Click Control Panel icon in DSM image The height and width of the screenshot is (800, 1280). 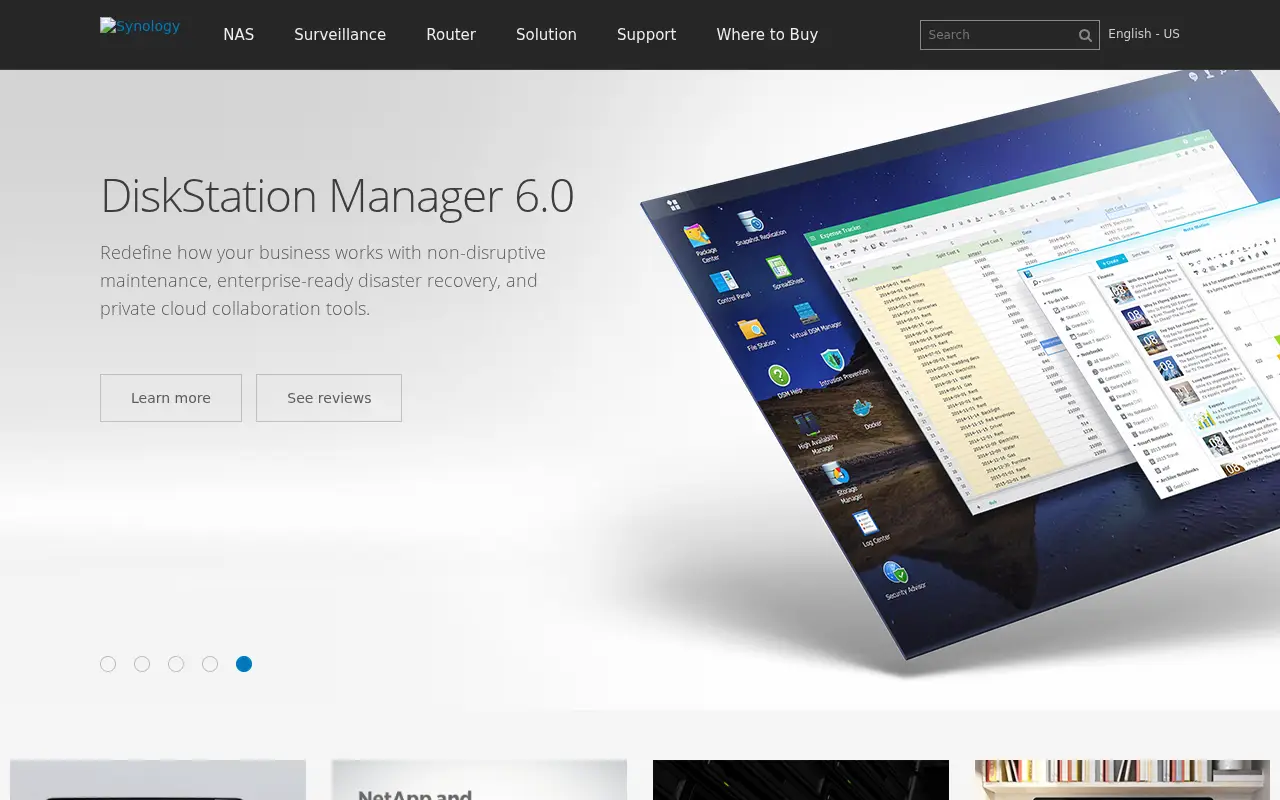[723, 282]
